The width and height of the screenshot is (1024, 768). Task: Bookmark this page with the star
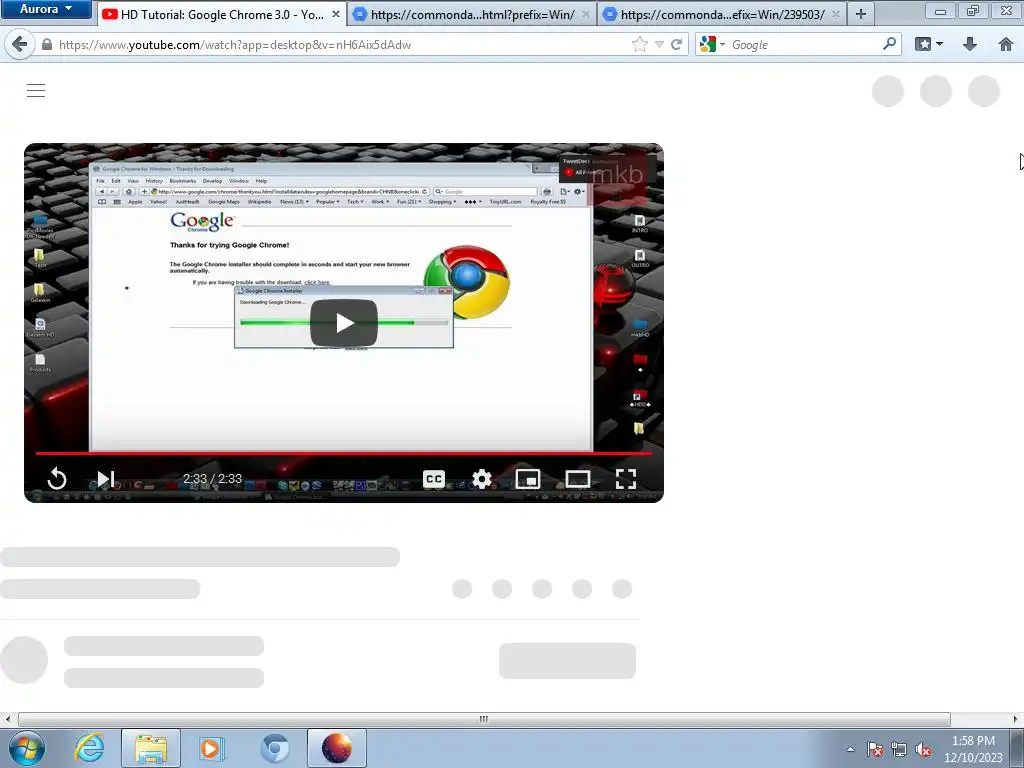[639, 44]
